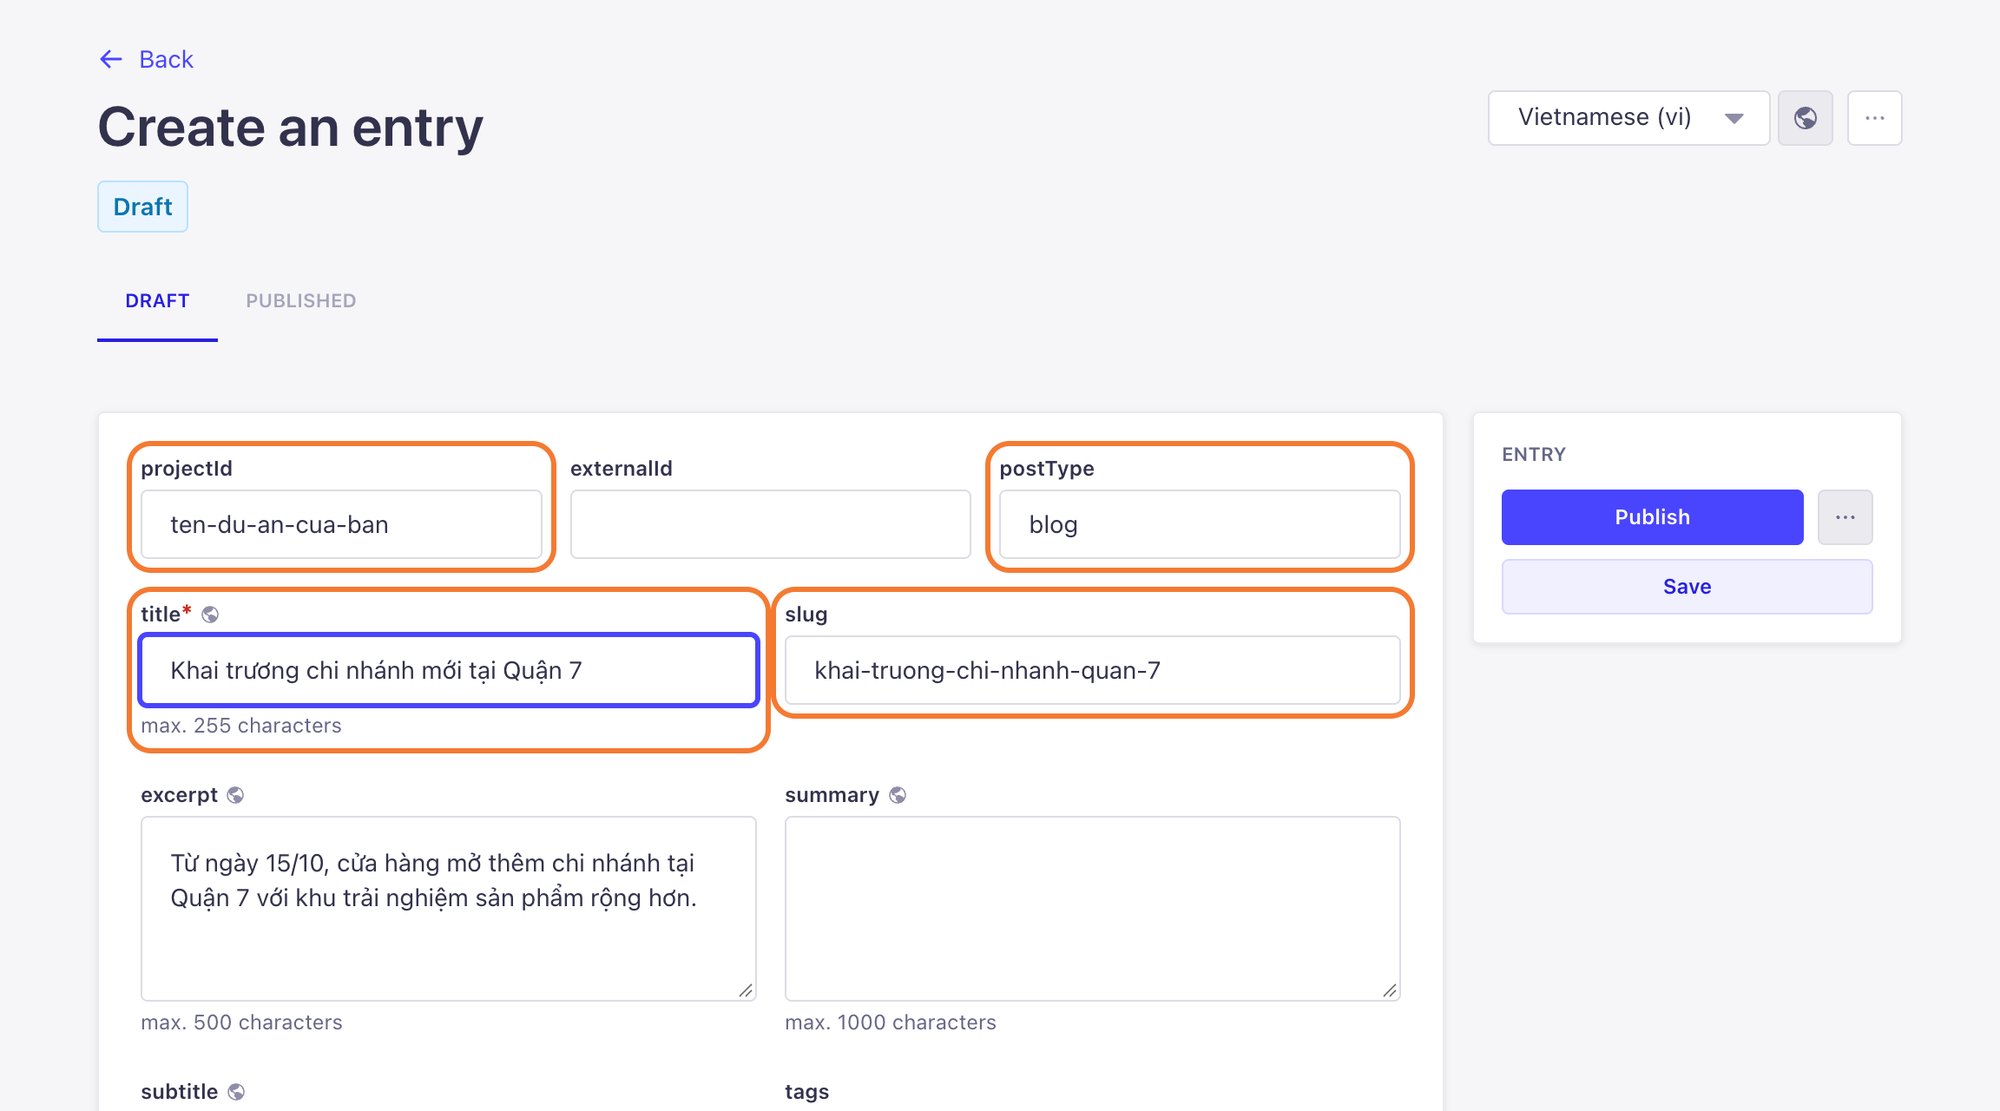
Task: Click the globe localization button near language selector
Action: point(1805,118)
